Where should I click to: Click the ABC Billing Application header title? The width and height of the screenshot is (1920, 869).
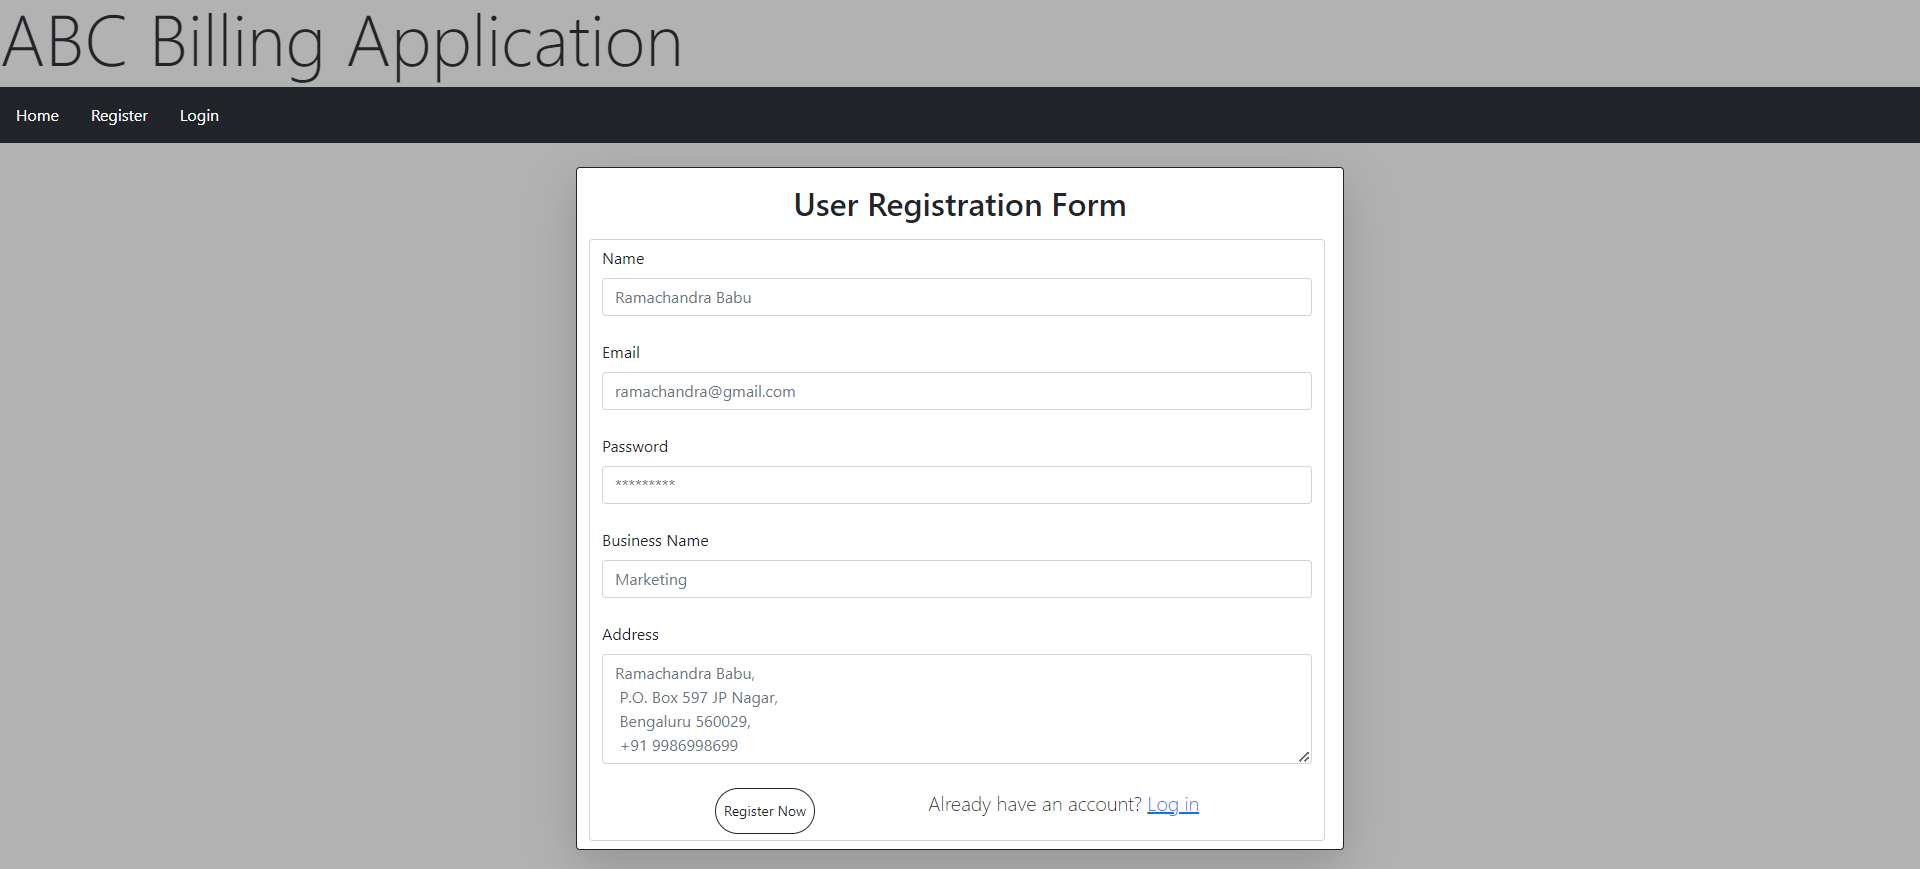[x=342, y=43]
